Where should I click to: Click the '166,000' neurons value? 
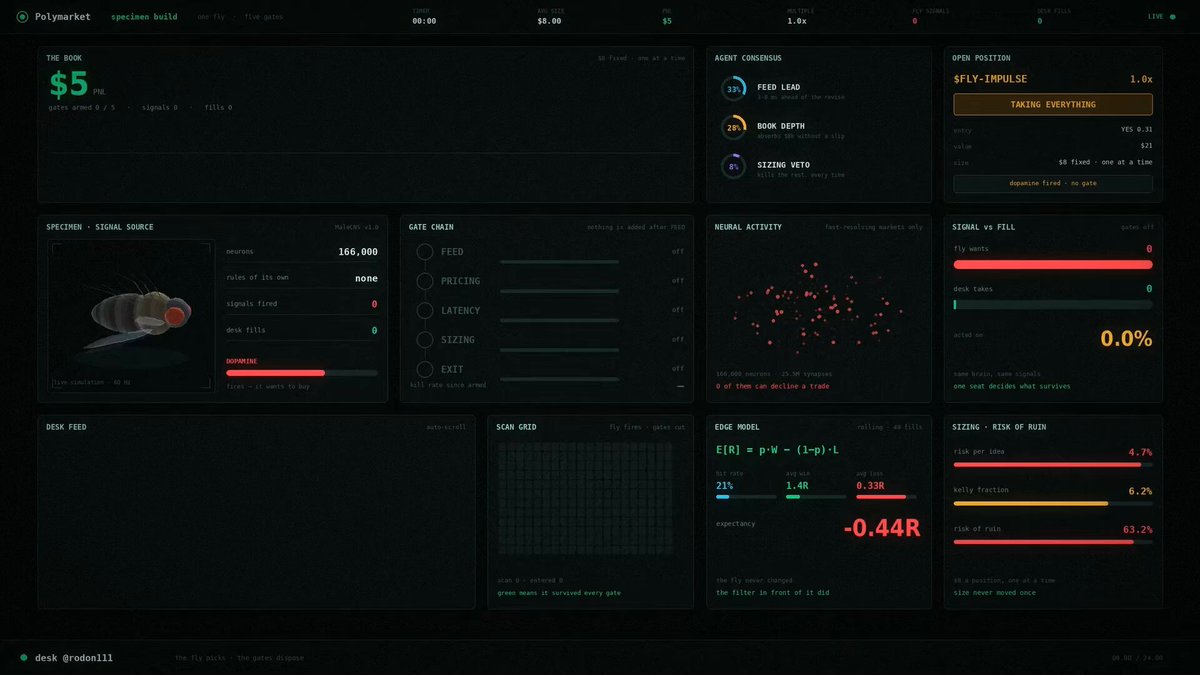point(358,252)
